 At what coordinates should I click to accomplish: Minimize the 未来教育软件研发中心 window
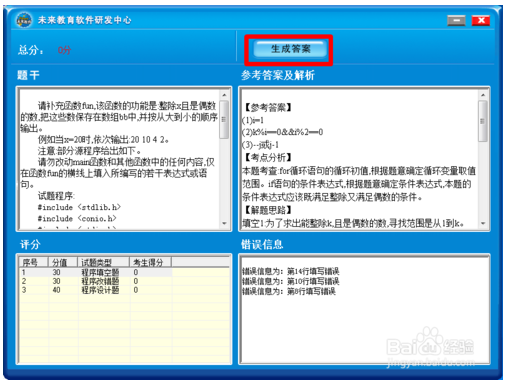pyautogui.click(x=456, y=20)
